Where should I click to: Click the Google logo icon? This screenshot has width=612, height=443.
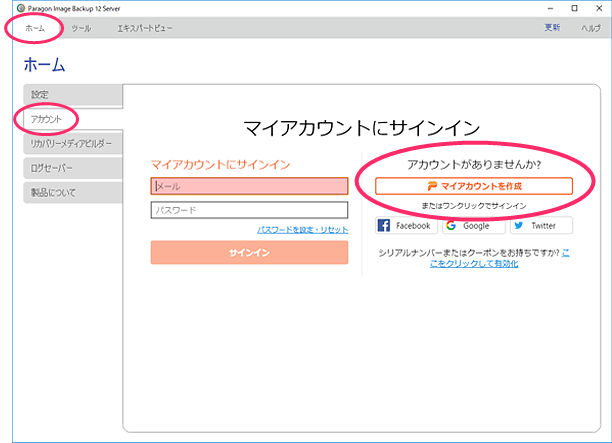coord(451,225)
